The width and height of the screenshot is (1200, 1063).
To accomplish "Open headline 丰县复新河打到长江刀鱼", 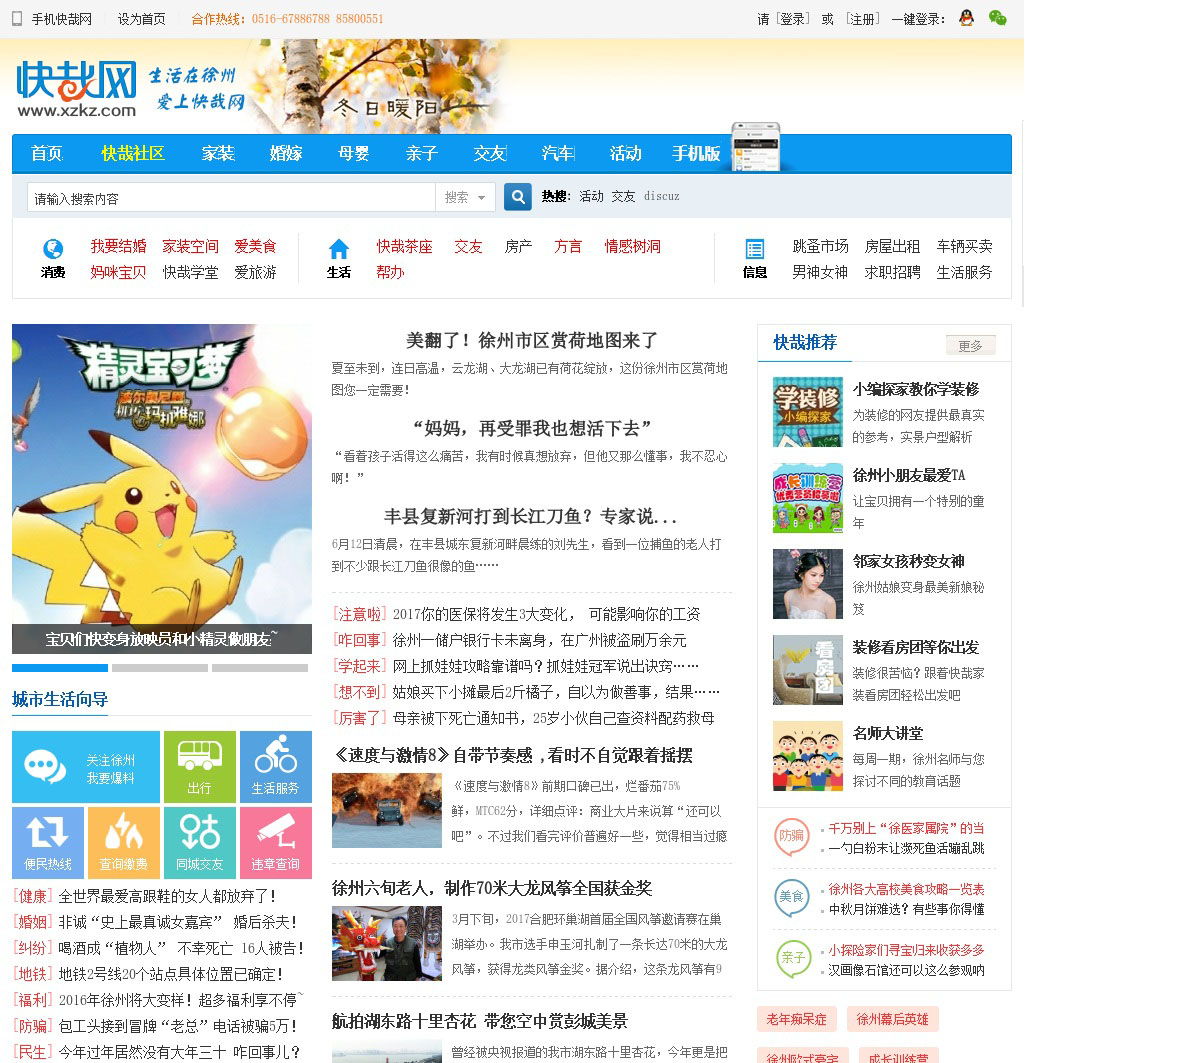I will 531,516.
